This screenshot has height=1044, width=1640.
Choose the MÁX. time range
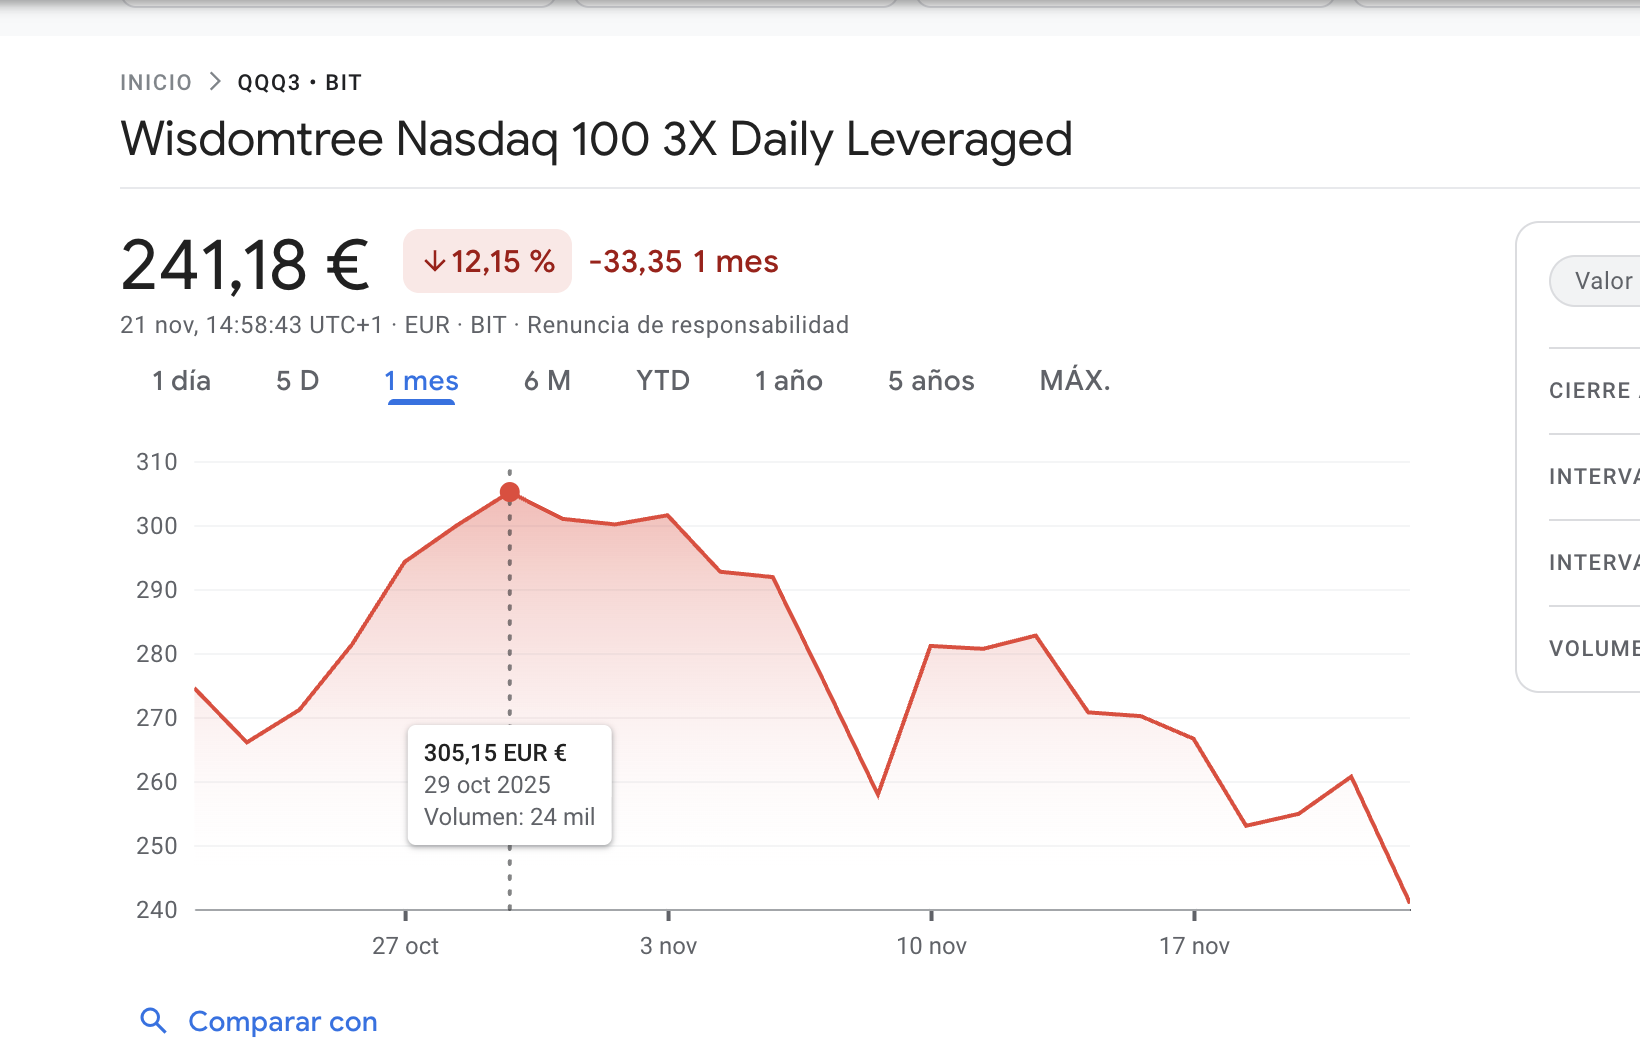(x=1075, y=381)
